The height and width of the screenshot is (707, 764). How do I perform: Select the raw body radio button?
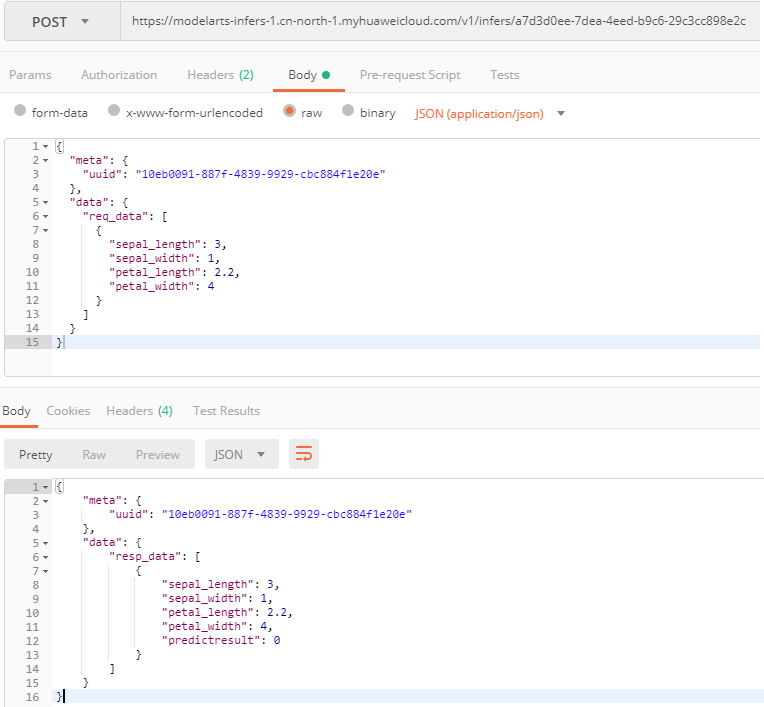(x=289, y=111)
